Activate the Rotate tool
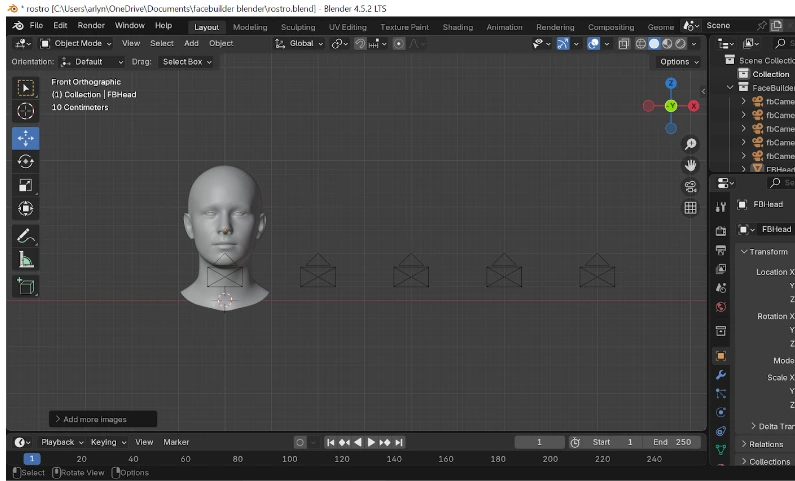The height and width of the screenshot is (481, 795). [x=26, y=161]
